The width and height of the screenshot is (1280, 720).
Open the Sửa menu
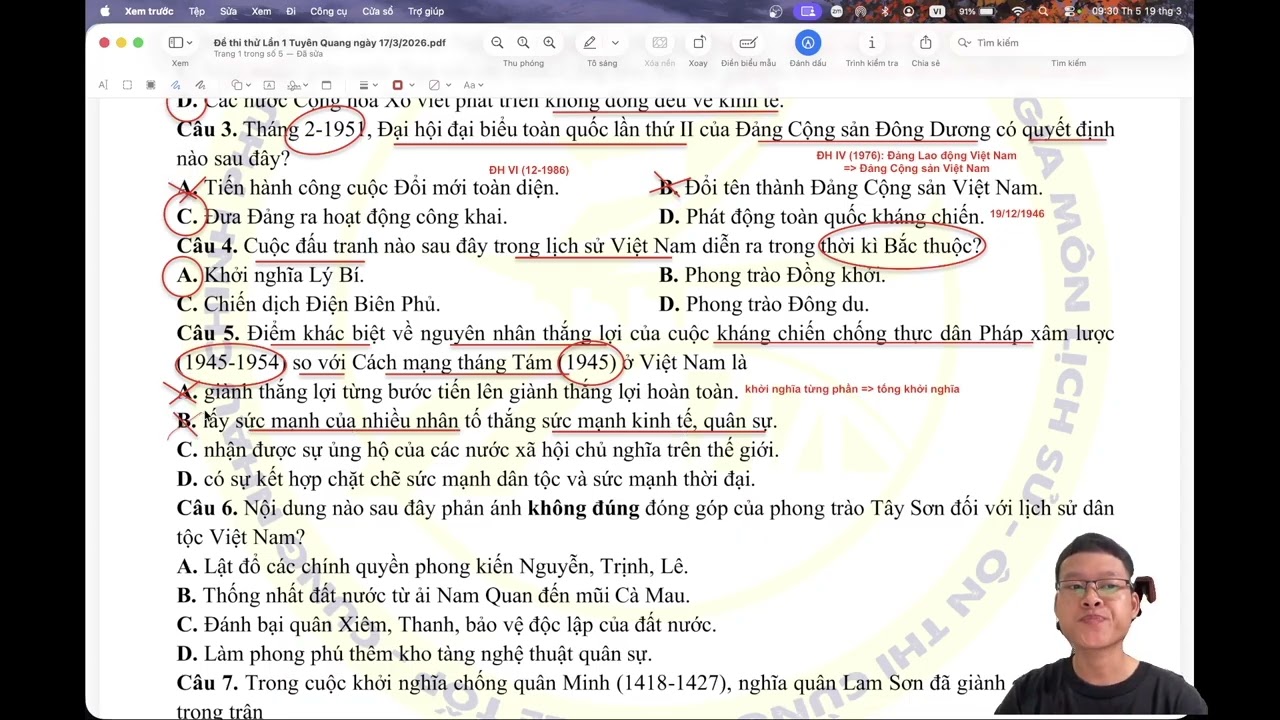pyautogui.click(x=228, y=11)
